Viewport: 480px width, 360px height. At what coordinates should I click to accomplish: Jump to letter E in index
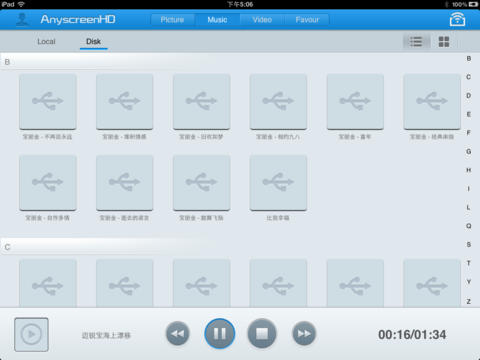click(x=469, y=114)
